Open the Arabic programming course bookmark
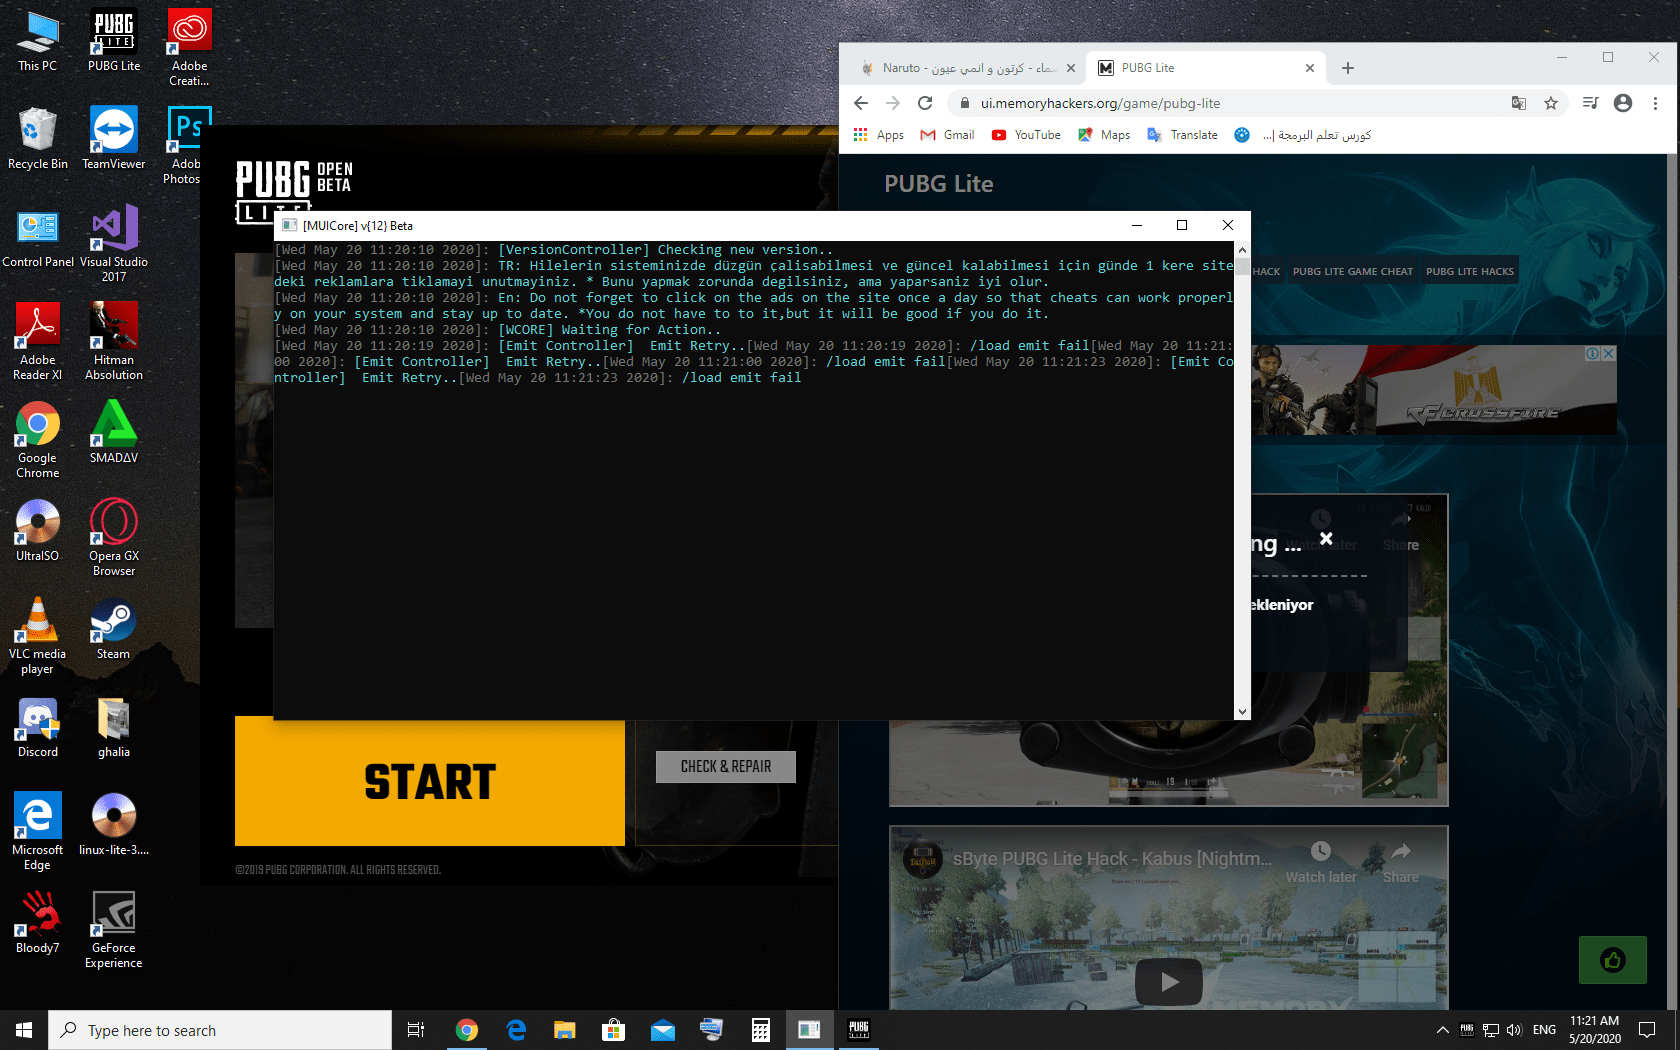This screenshot has height=1050, width=1680. (x=1302, y=135)
